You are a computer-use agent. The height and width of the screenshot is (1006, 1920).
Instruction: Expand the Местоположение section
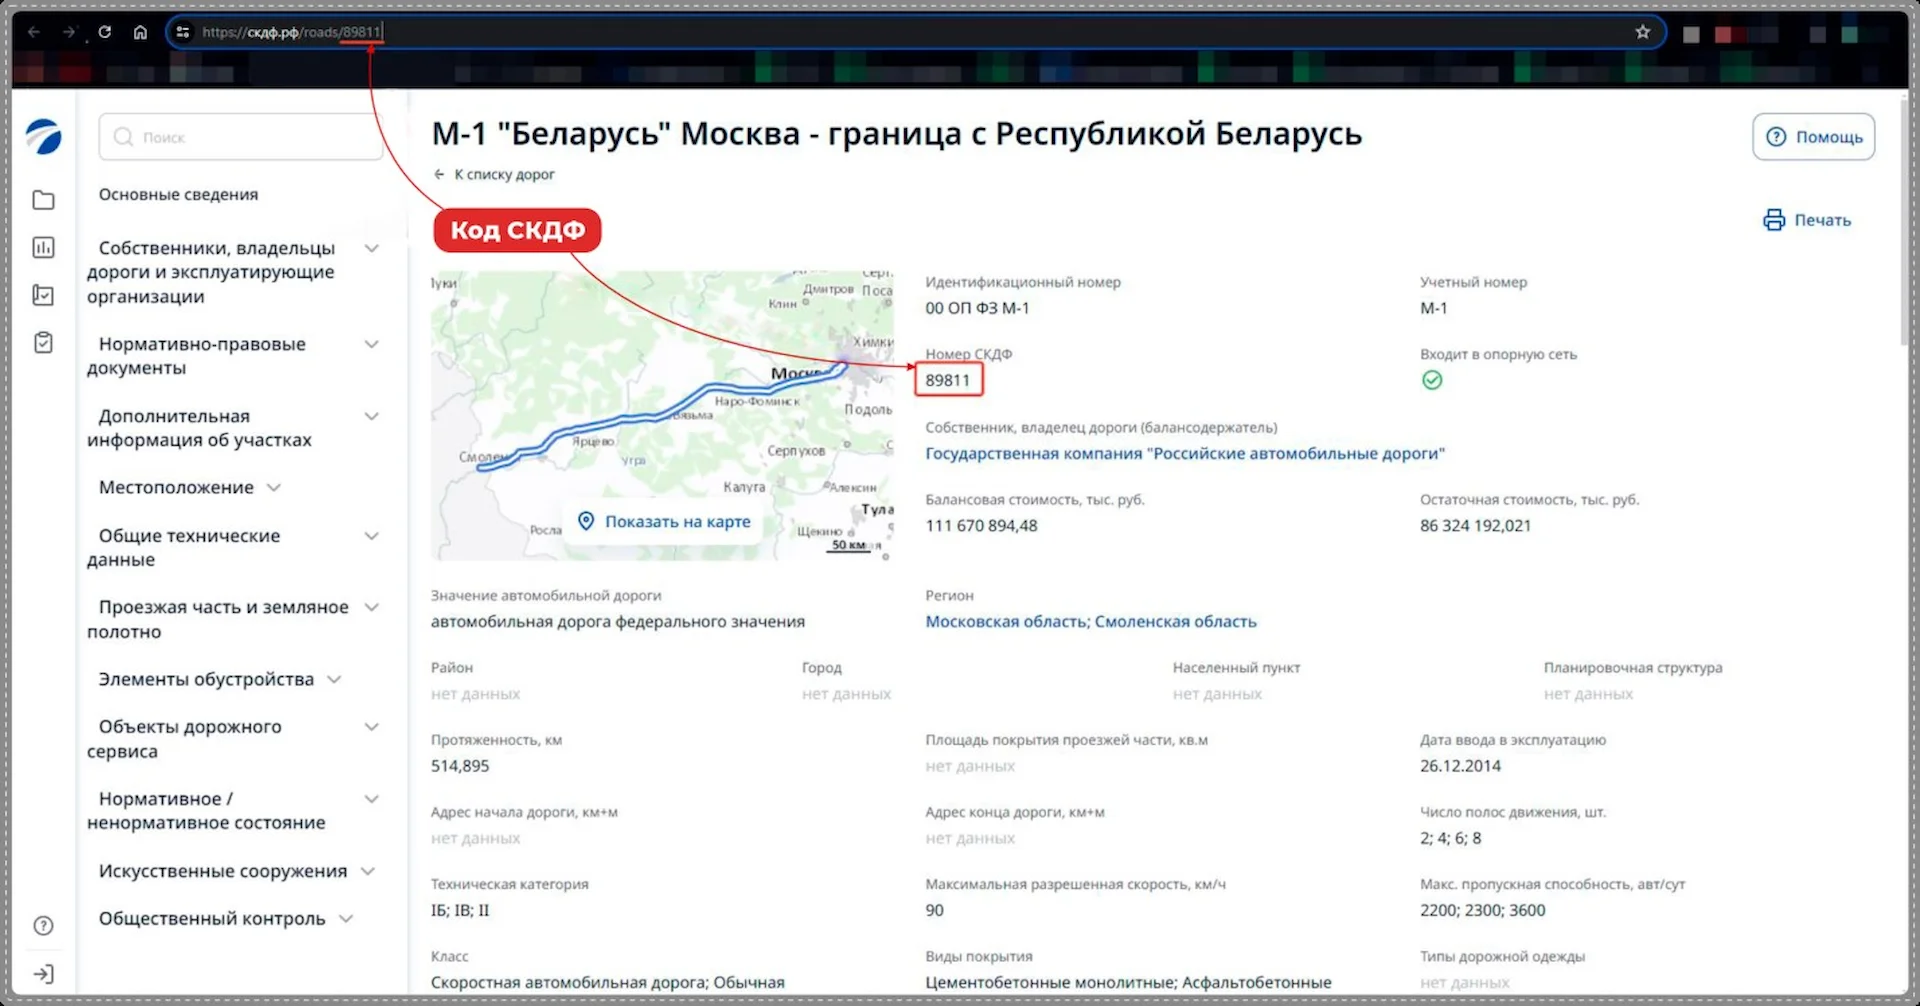click(x=273, y=488)
